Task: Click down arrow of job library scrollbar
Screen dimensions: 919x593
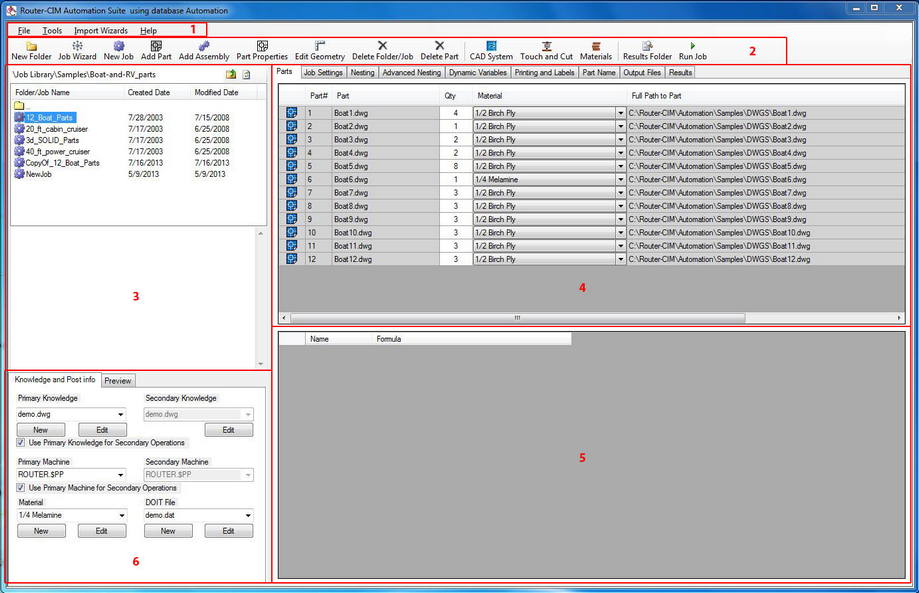Action: (261, 364)
